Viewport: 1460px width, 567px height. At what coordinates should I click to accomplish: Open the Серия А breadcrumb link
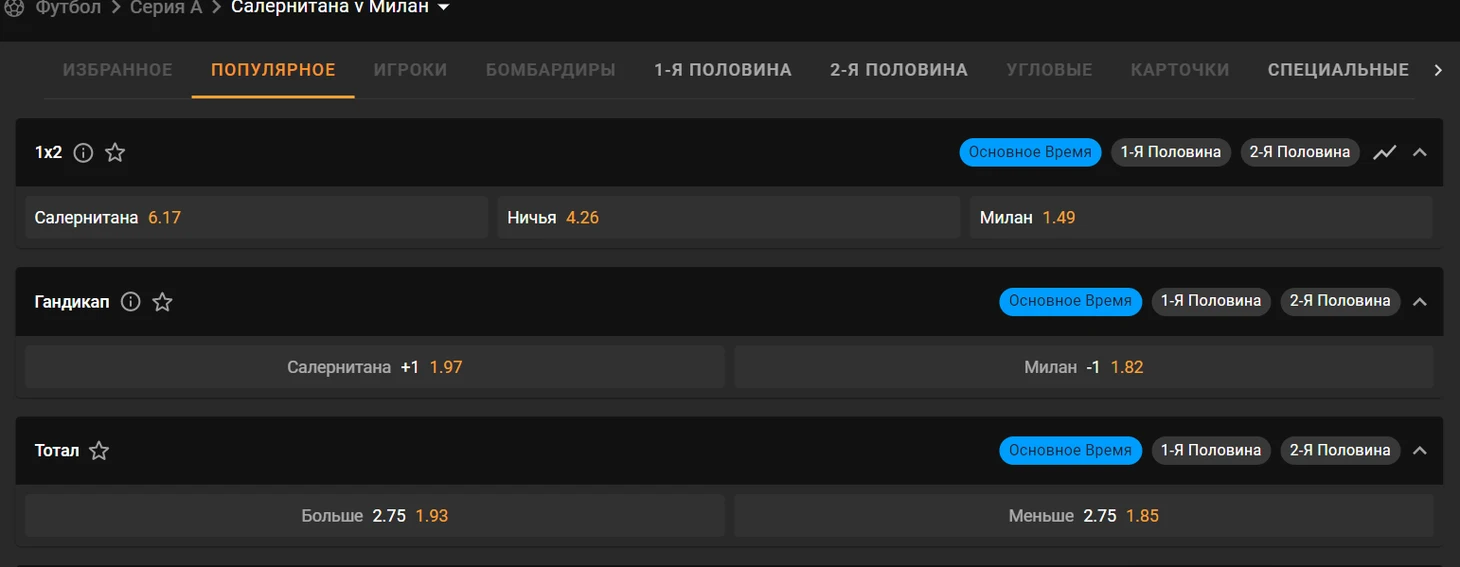click(x=166, y=8)
